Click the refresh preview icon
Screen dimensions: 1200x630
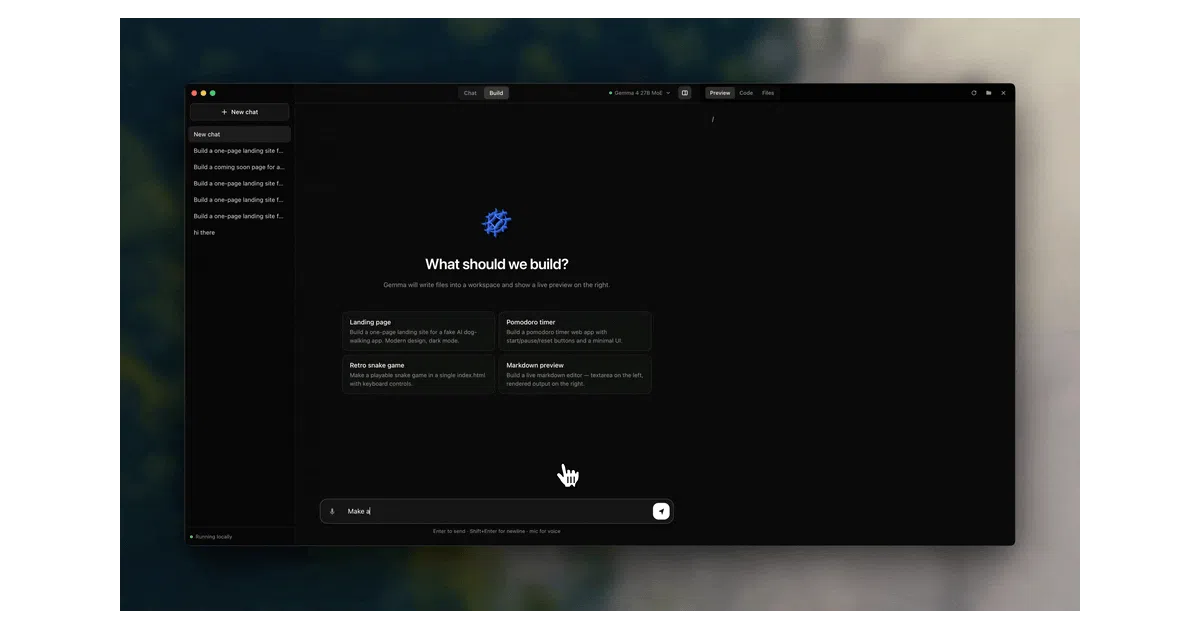(x=974, y=93)
